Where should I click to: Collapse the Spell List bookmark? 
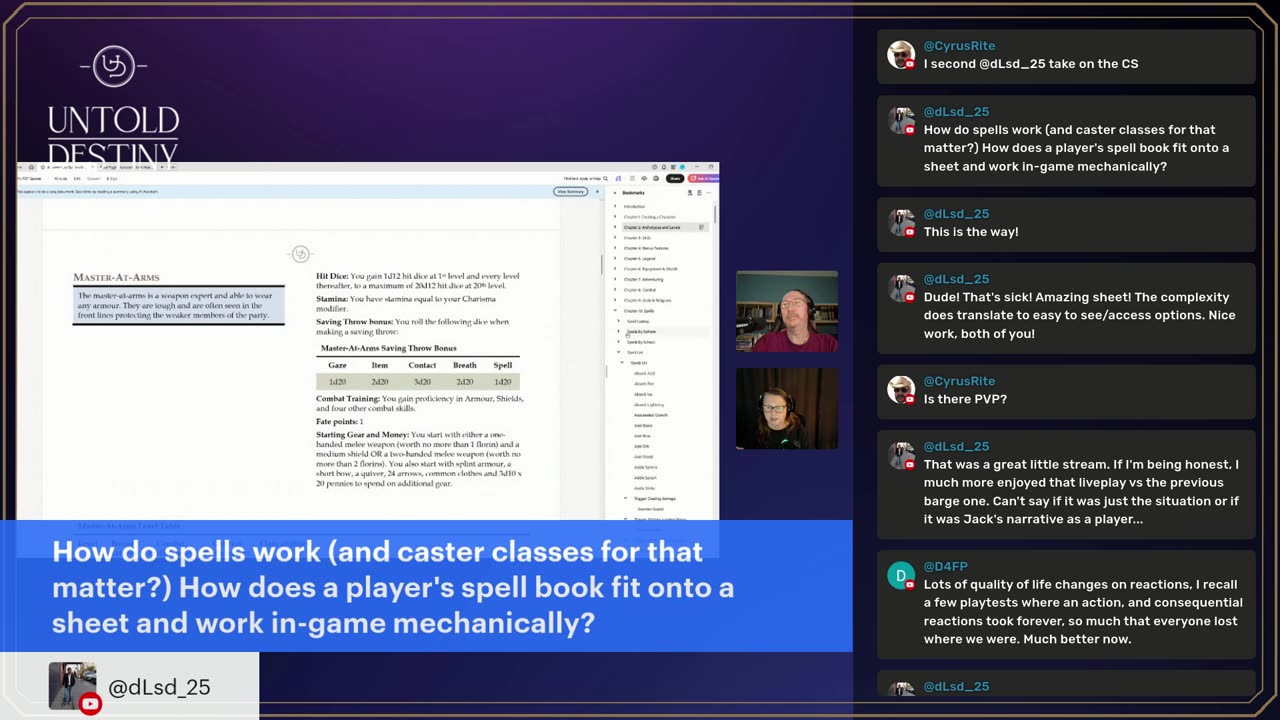[x=618, y=352]
